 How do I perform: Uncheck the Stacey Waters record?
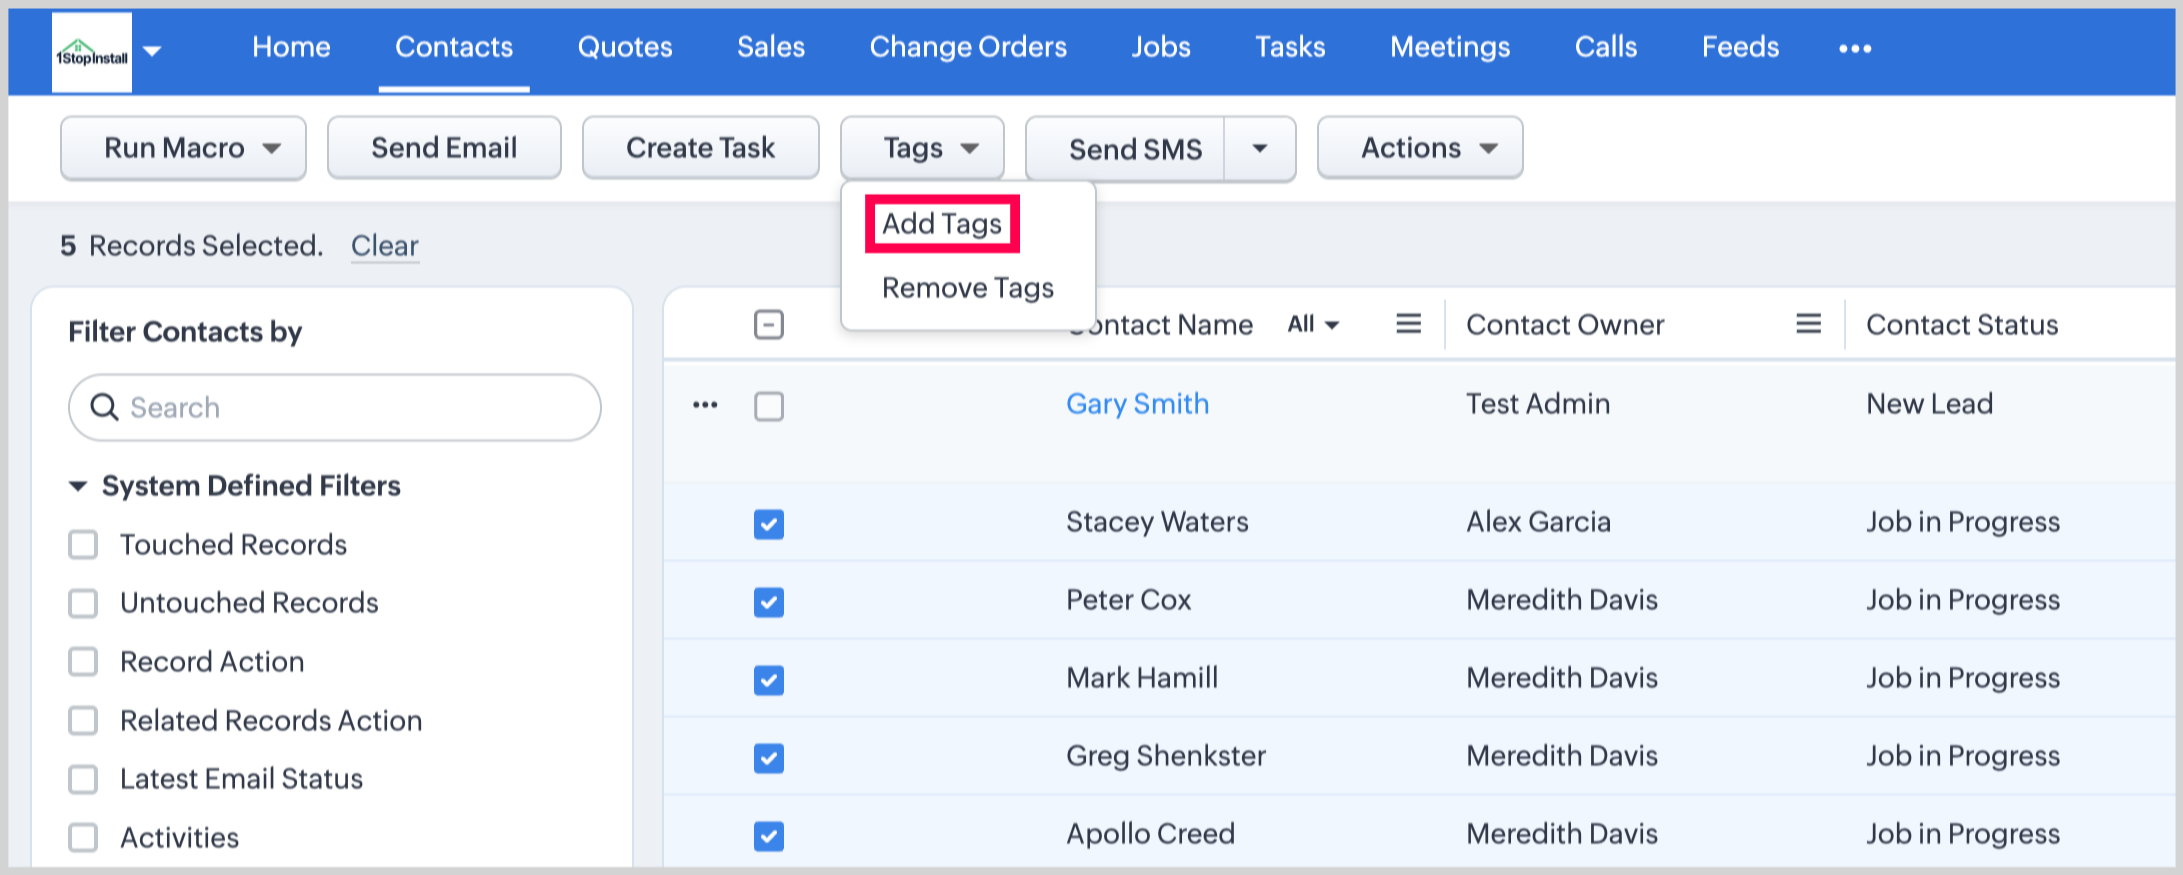[x=768, y=524]
